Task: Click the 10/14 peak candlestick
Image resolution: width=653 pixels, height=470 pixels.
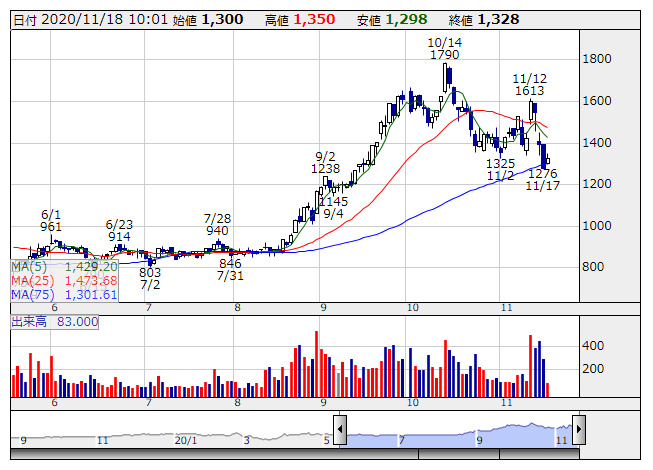Action: (x=445, y=77)
